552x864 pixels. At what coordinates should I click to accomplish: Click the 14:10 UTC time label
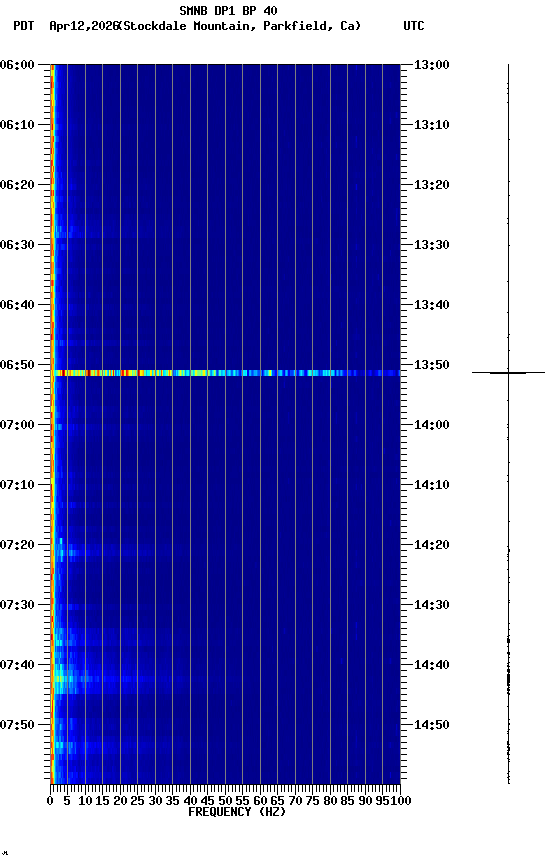click(x=432, y=485)
